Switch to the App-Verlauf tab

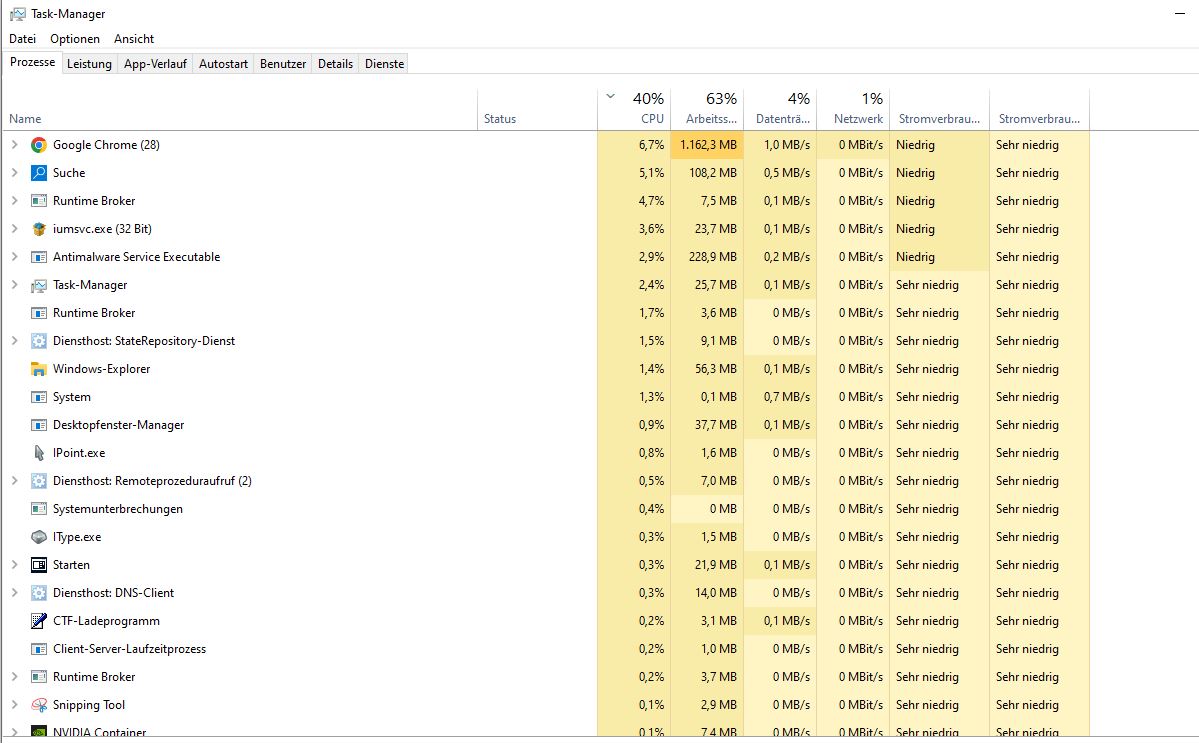(155, 63)
